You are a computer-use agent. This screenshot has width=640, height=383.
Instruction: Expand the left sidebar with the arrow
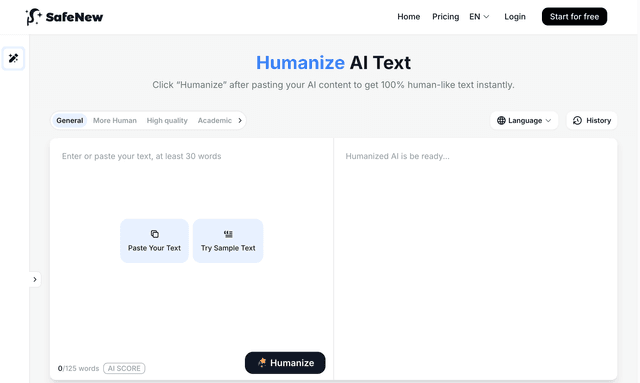35,279
